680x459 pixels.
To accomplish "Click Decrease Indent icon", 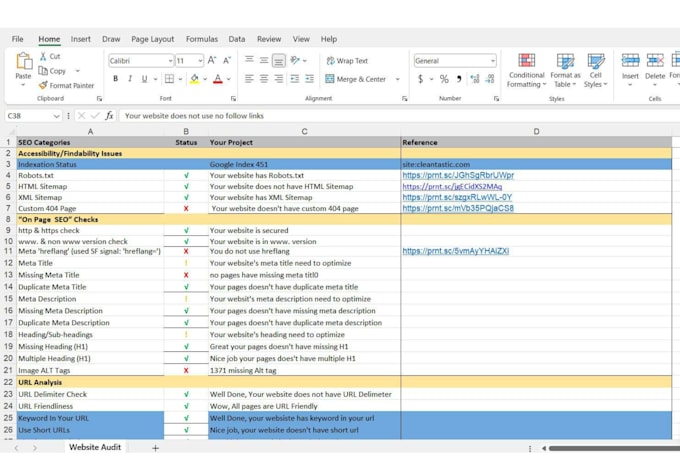I will (x=294, y=79).
